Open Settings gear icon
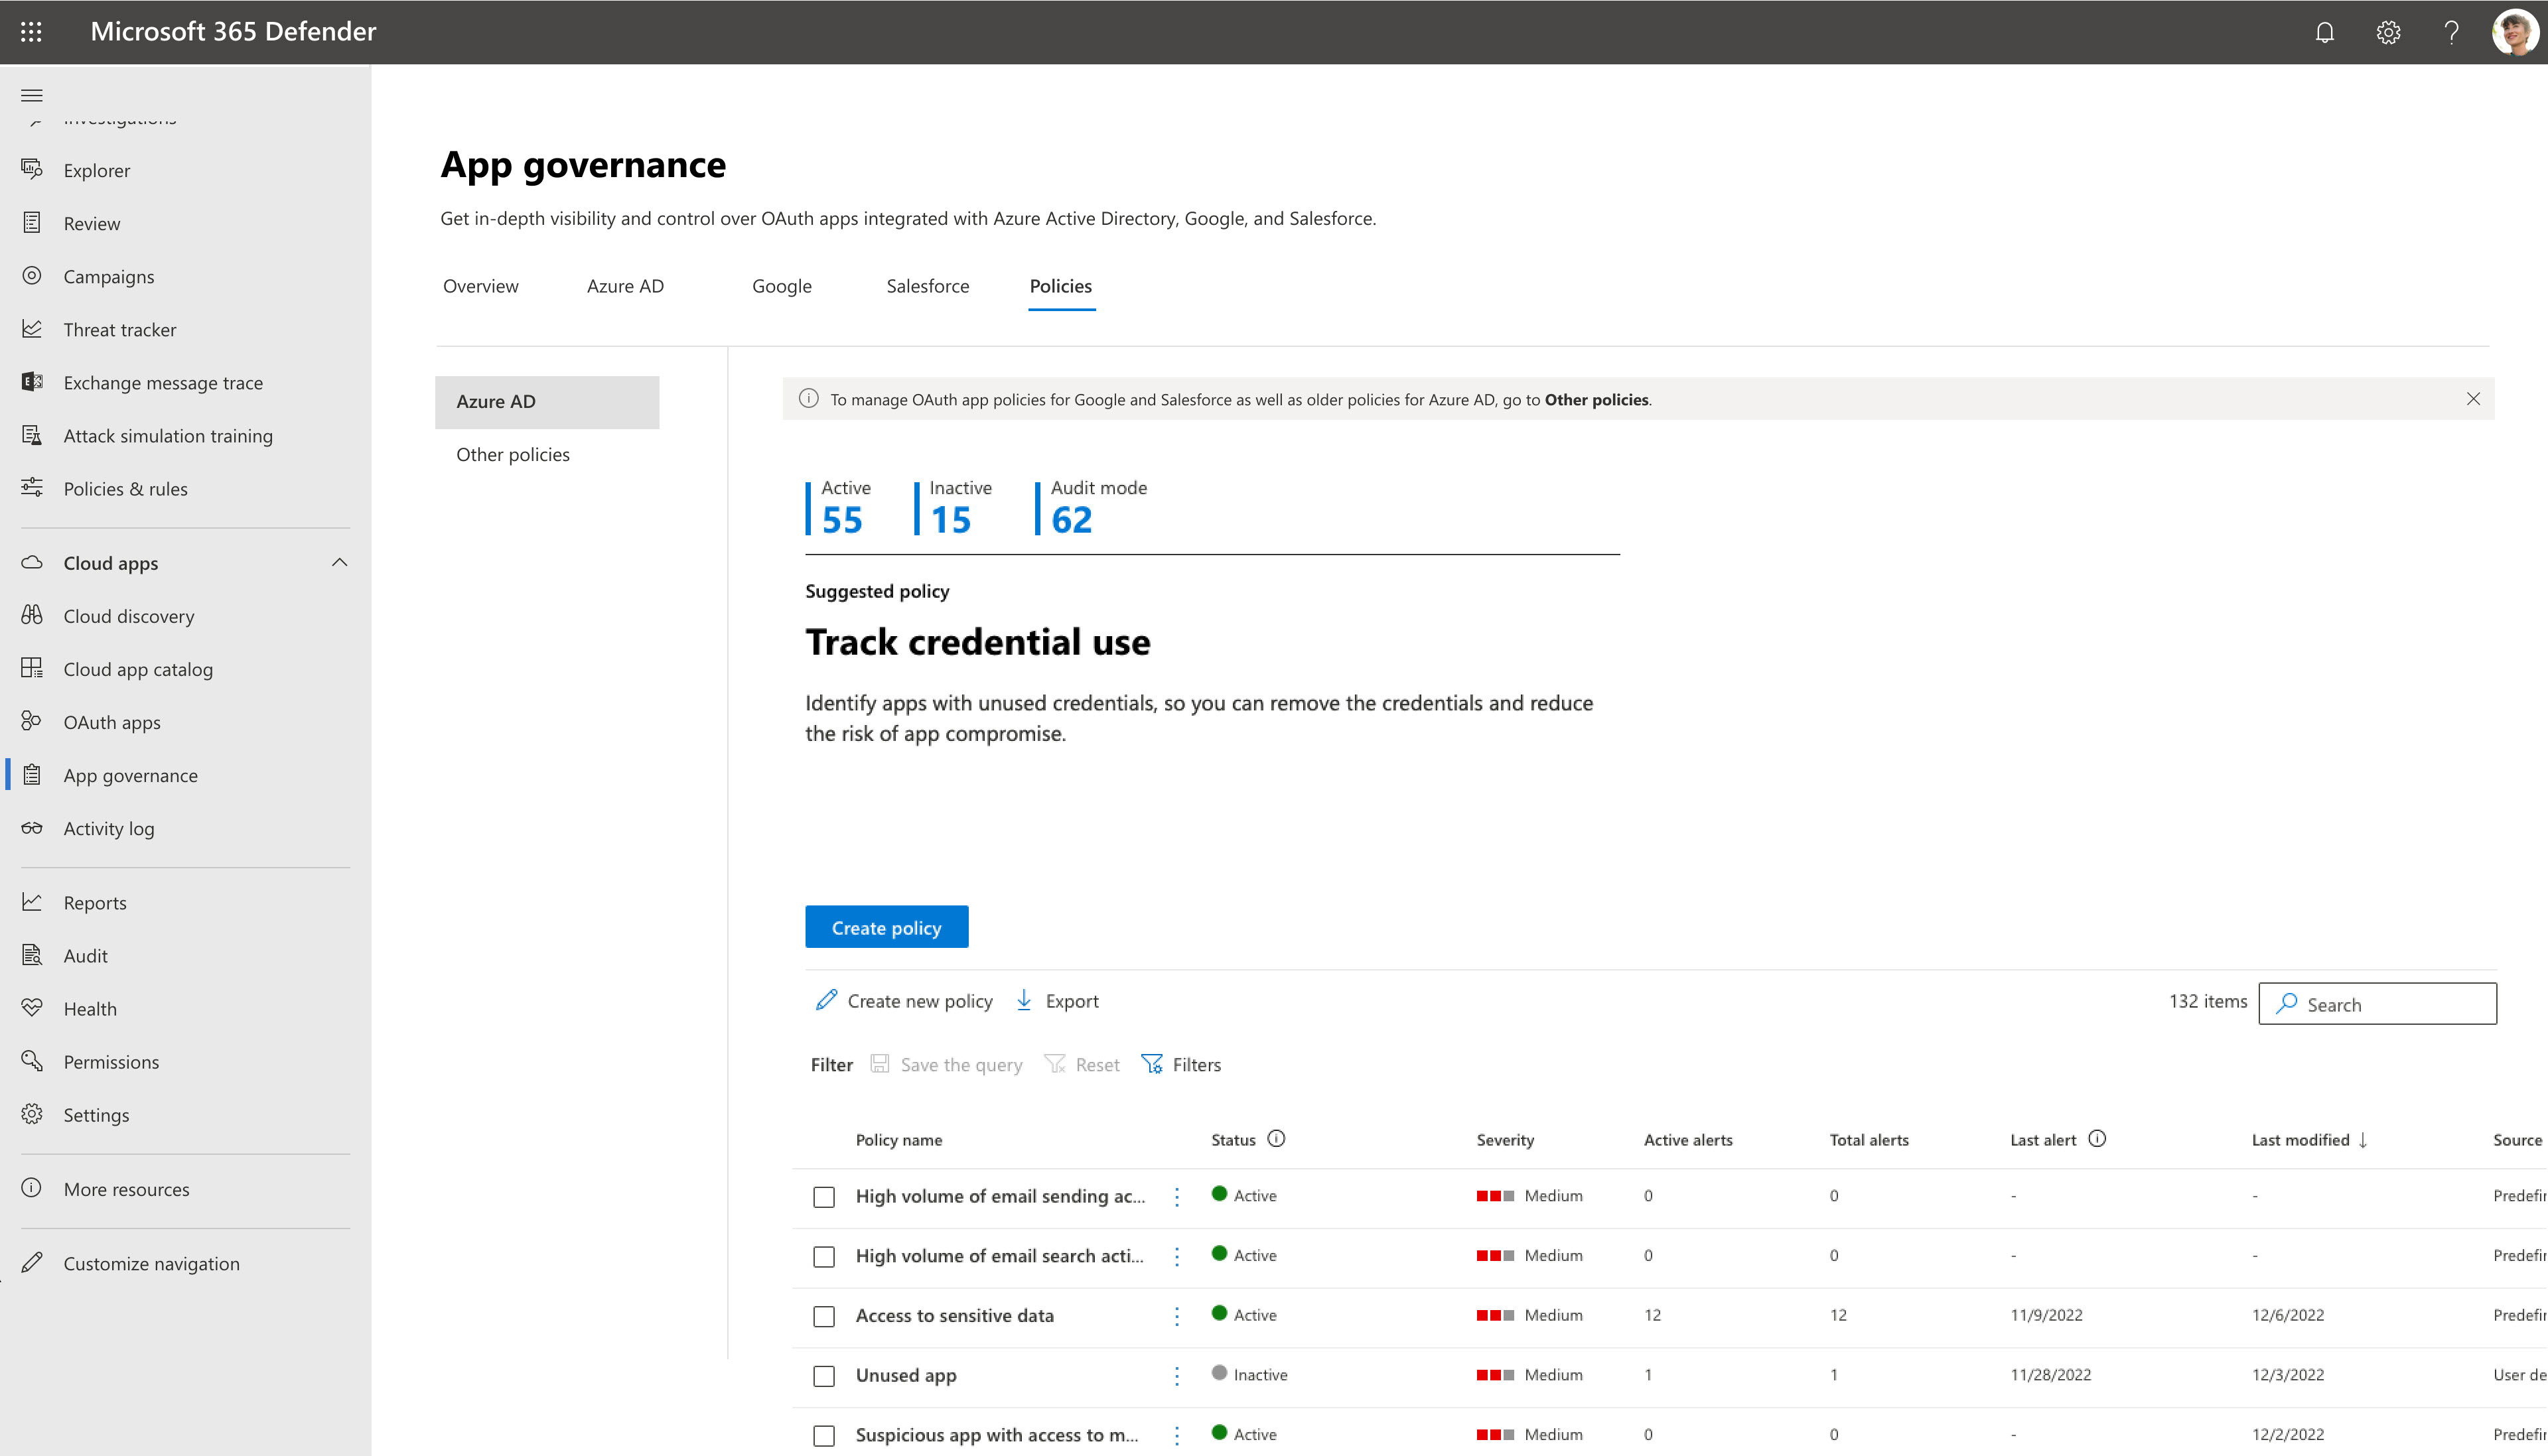The image size is (2548, 1456). 2387,31
